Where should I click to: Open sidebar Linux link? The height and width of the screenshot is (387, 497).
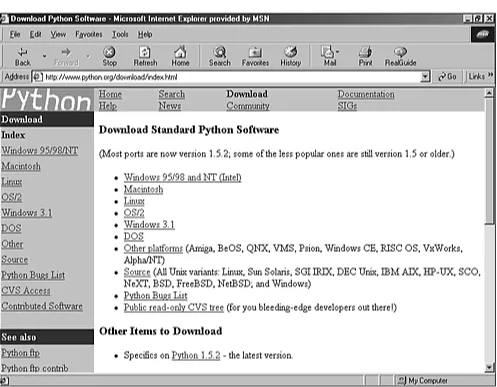[x=12, y=182]
